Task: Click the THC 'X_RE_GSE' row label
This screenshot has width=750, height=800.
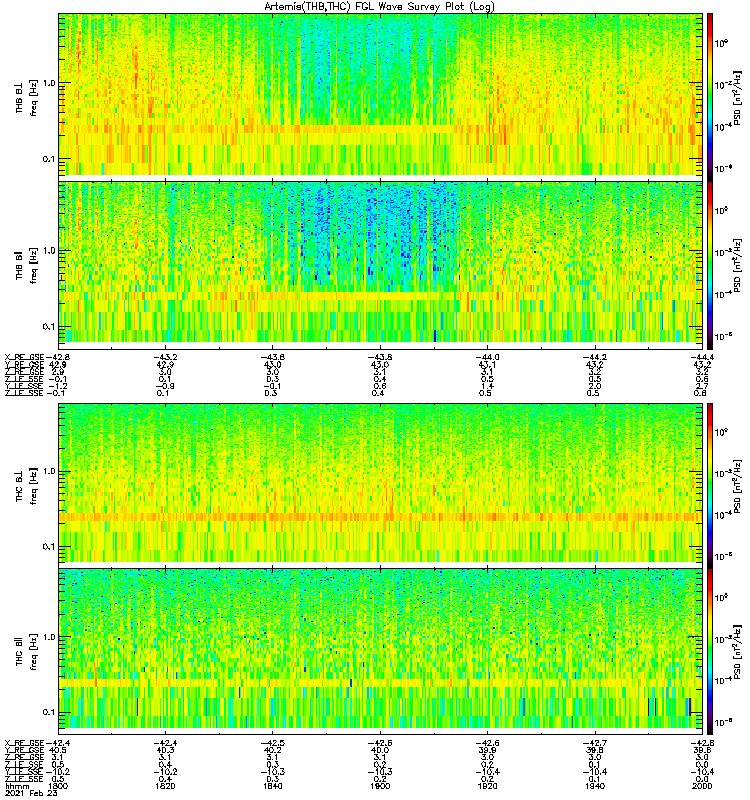Action: pyautogui.click(x=24, y=743)
